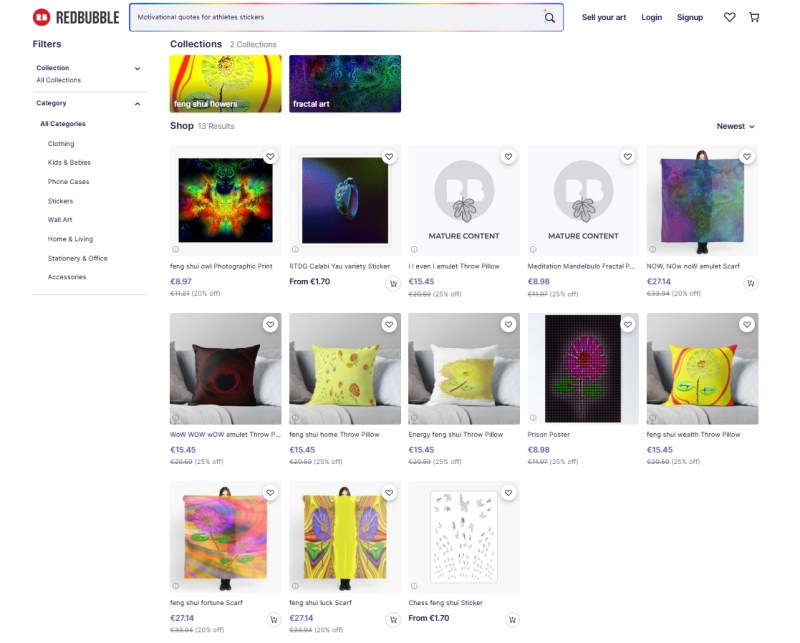Viewport: 800px width, 643px height.
Task: Click the Login link
Action: (x=651, y=17)
